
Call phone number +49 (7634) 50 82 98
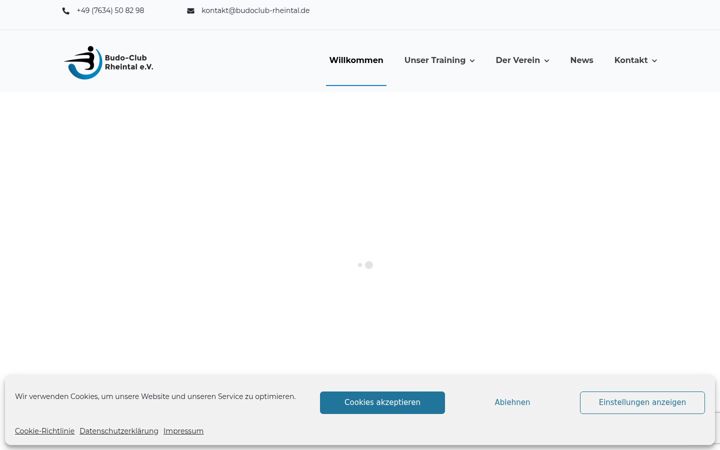110,11
